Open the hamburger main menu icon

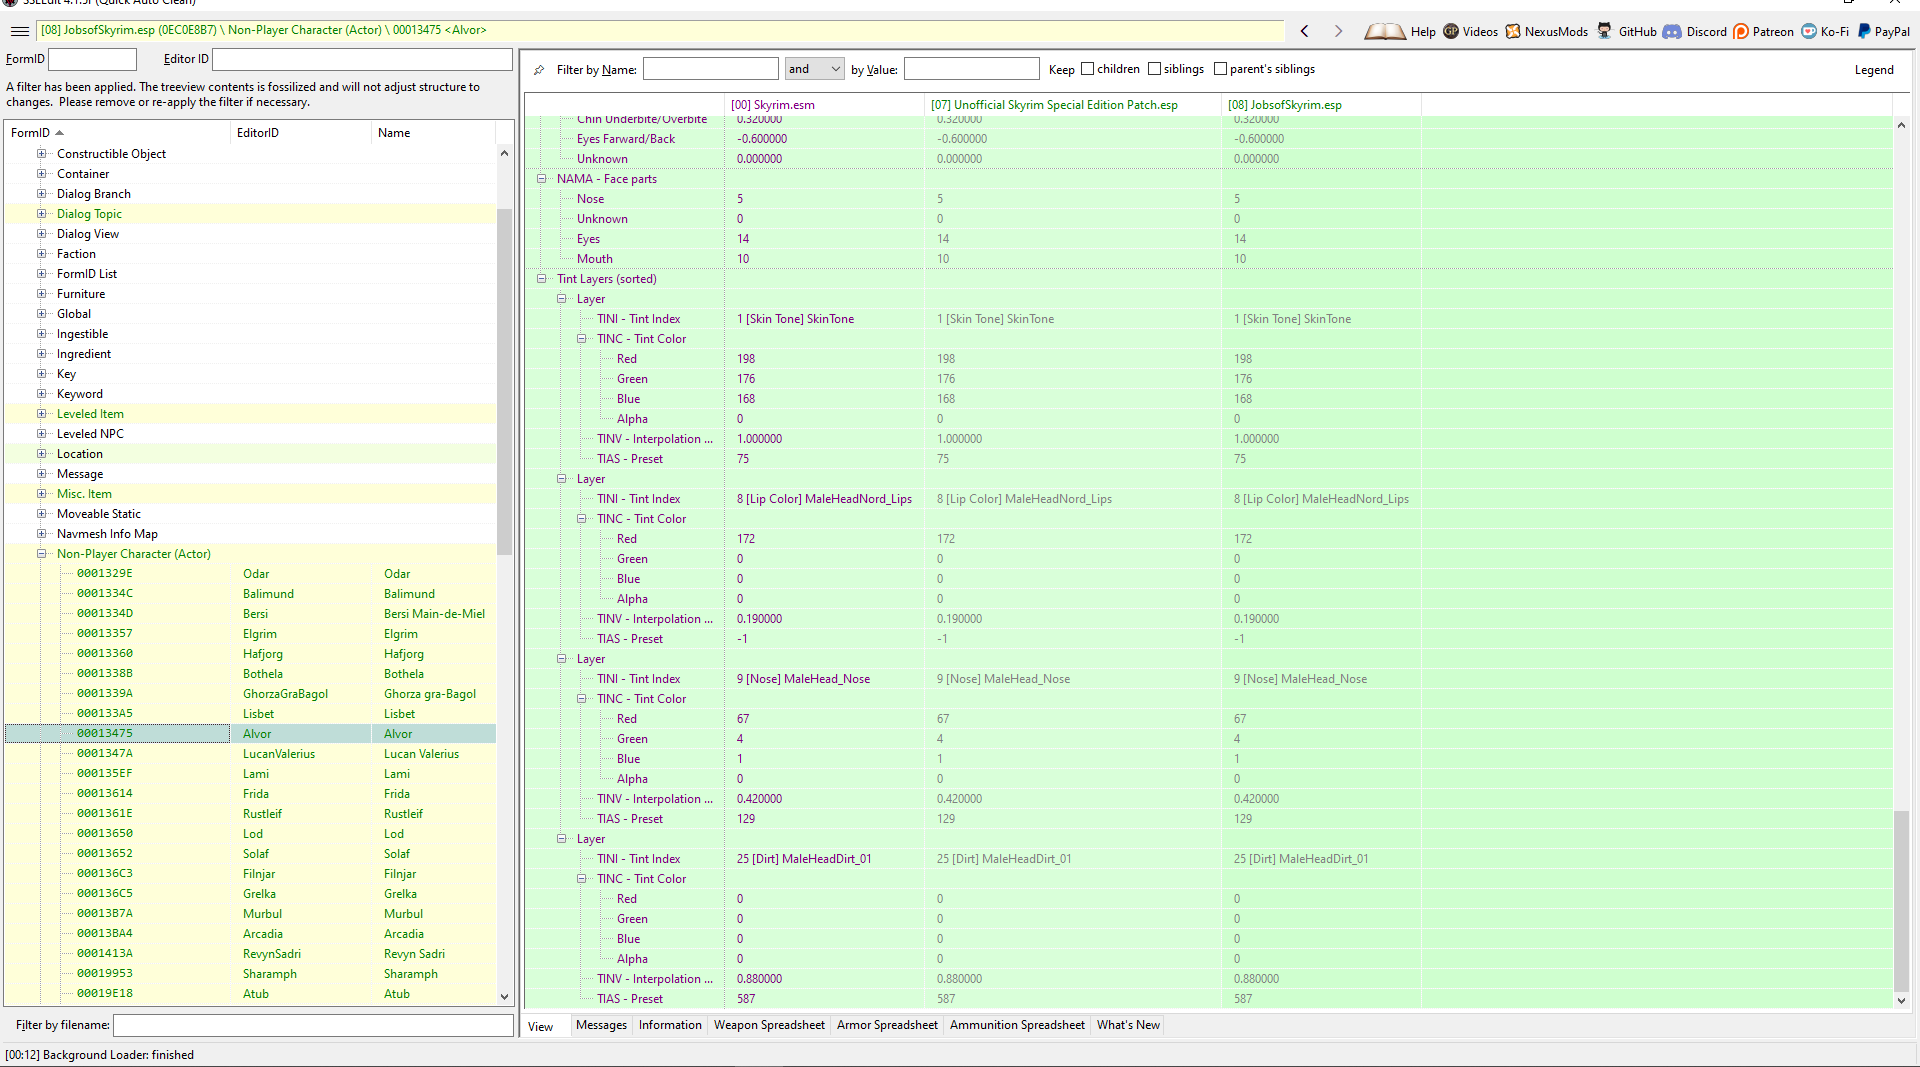pos(19,31)
